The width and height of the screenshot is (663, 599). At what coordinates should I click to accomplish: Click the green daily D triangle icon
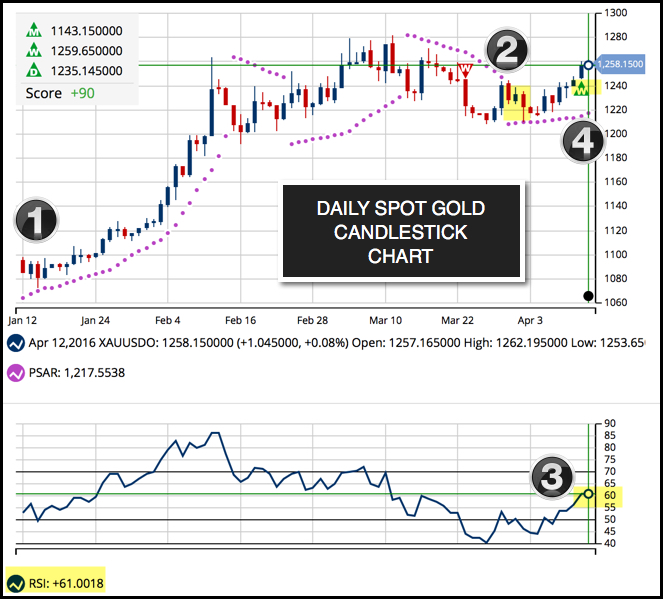coord(34,71)
